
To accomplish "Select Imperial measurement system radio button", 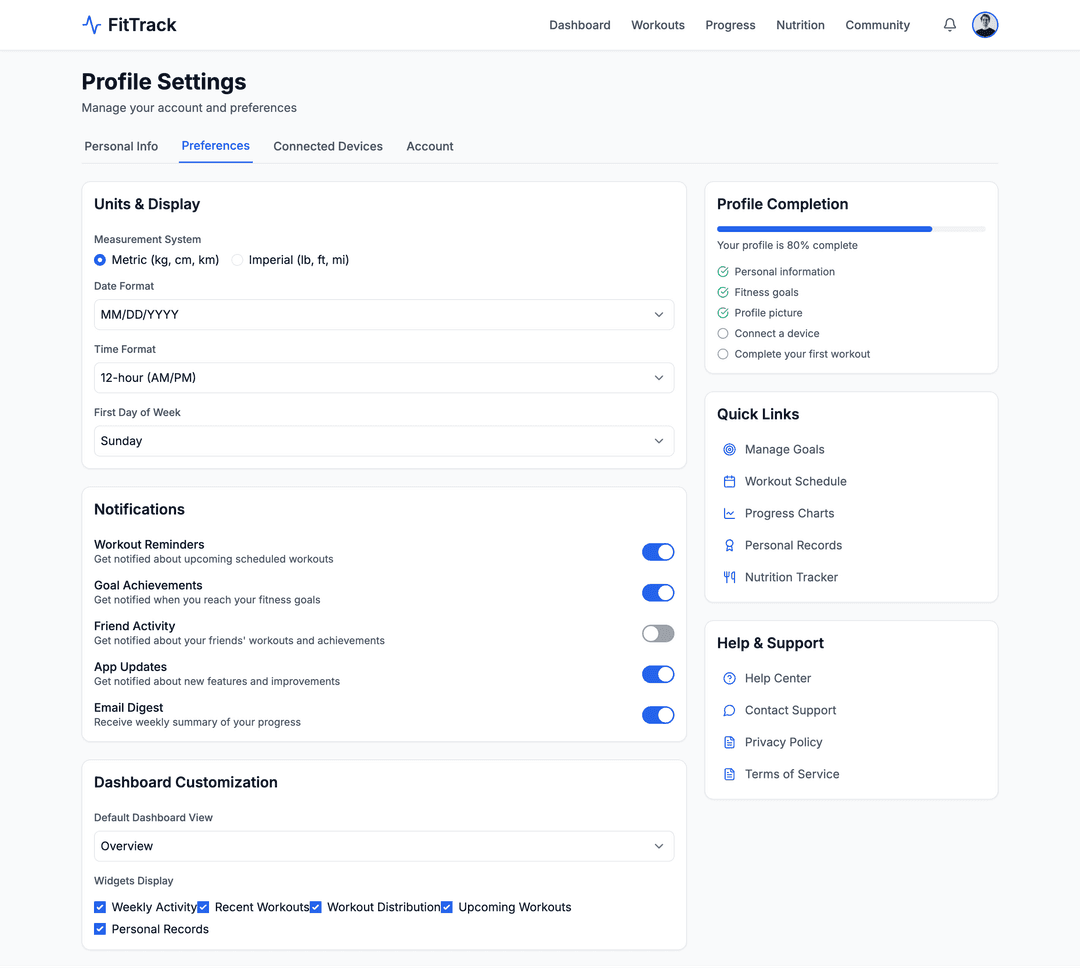I will tap(238, 260).
